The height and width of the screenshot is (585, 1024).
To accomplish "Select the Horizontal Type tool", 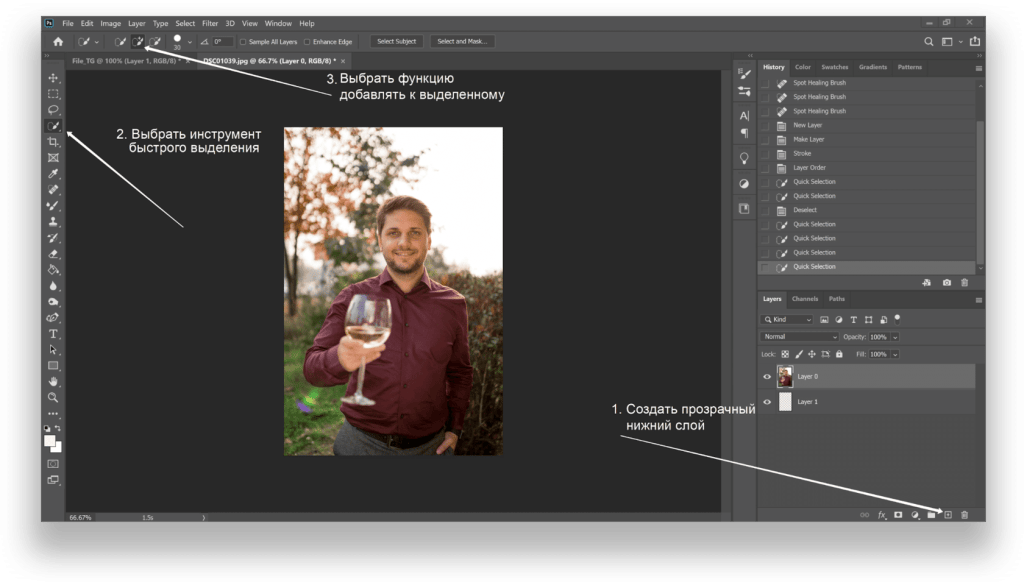I will click(53, 334).
